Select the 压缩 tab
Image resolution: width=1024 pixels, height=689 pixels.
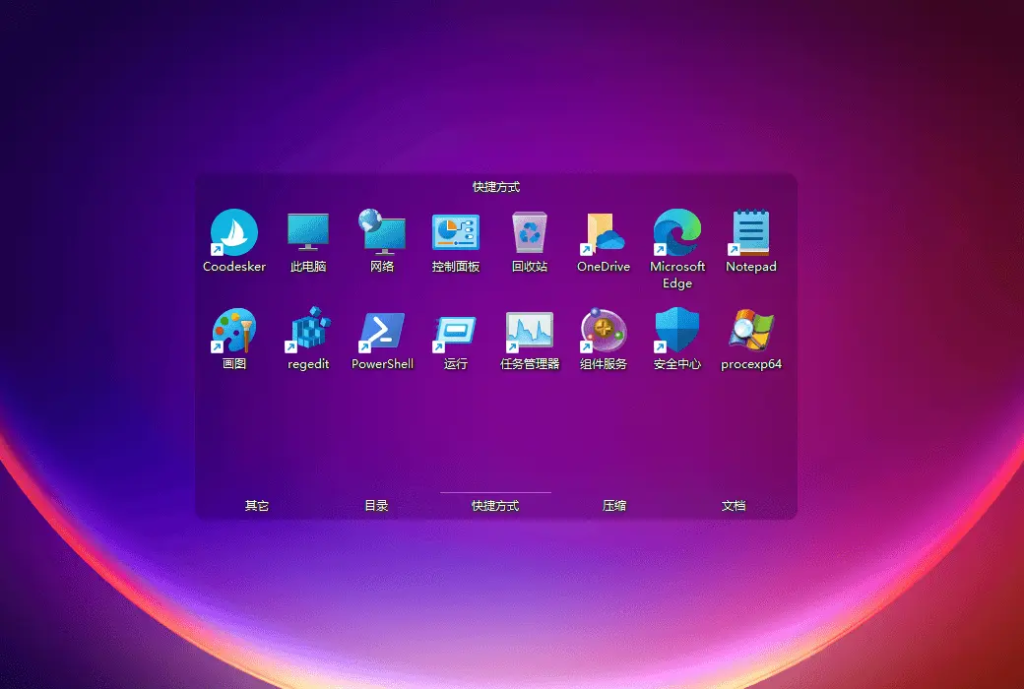[614, 506]
